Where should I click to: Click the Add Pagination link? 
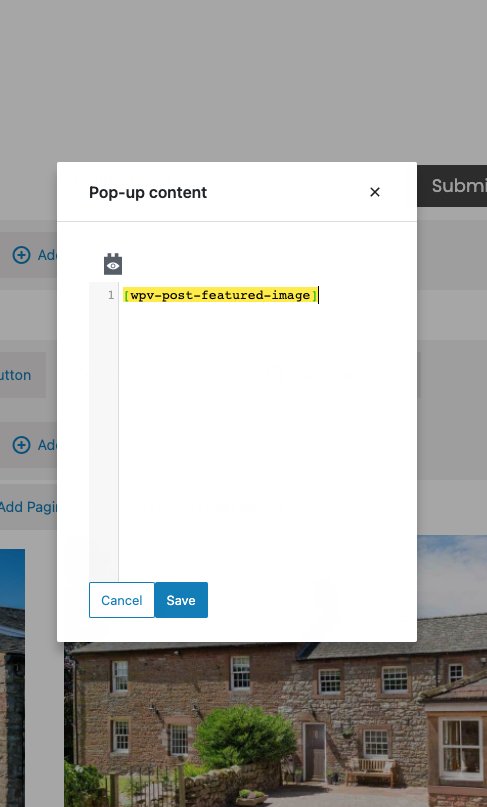[x=28, y=507]
